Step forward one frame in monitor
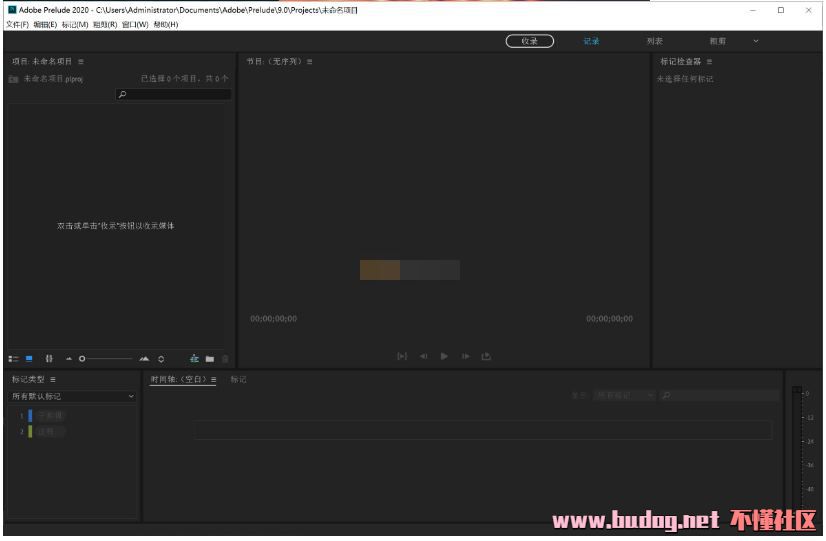The height and width of the screenshot is (541, 826). pos(465,356)
